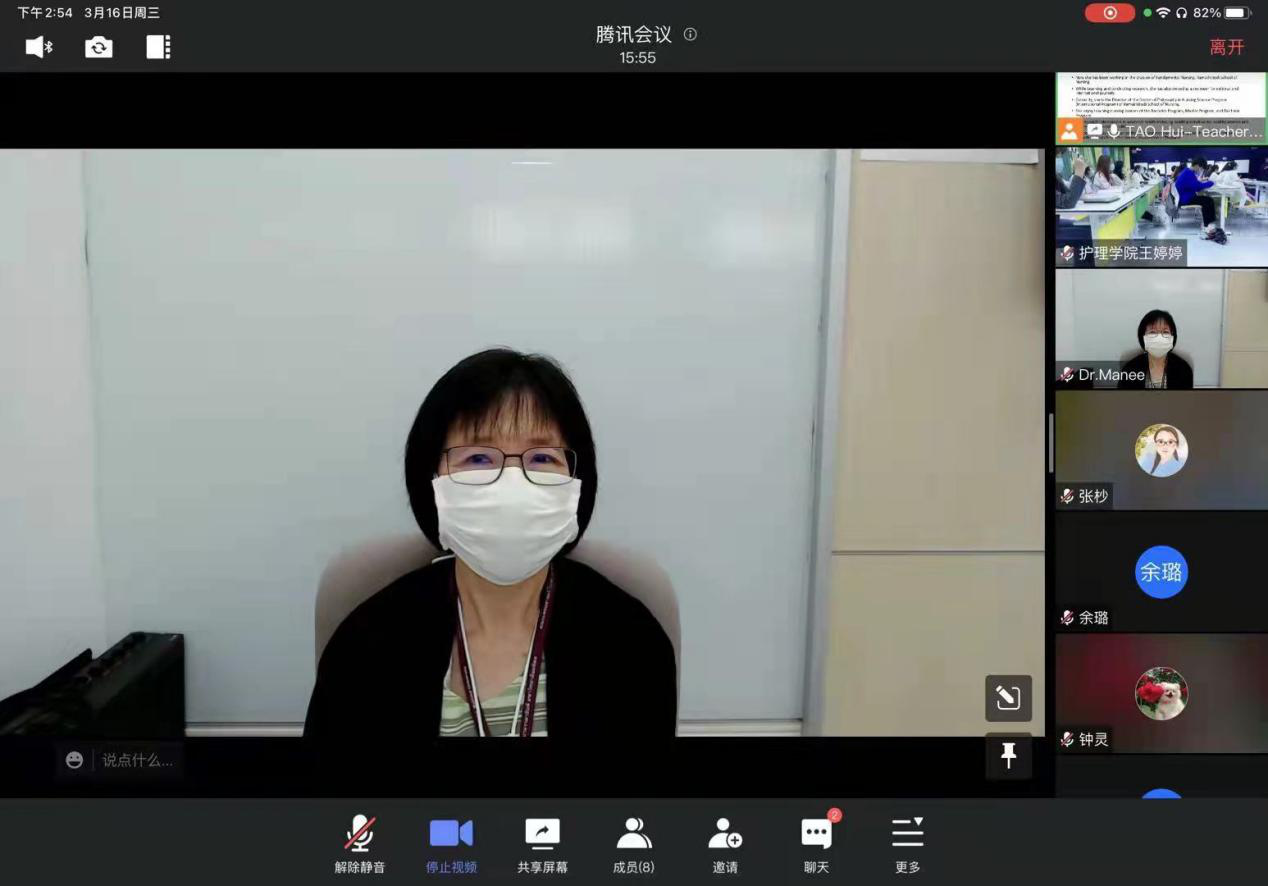The height and width of the screenshot is (886, 1268).
Task: Change the video layout with the layout icon
Action: tap(158, 47)
